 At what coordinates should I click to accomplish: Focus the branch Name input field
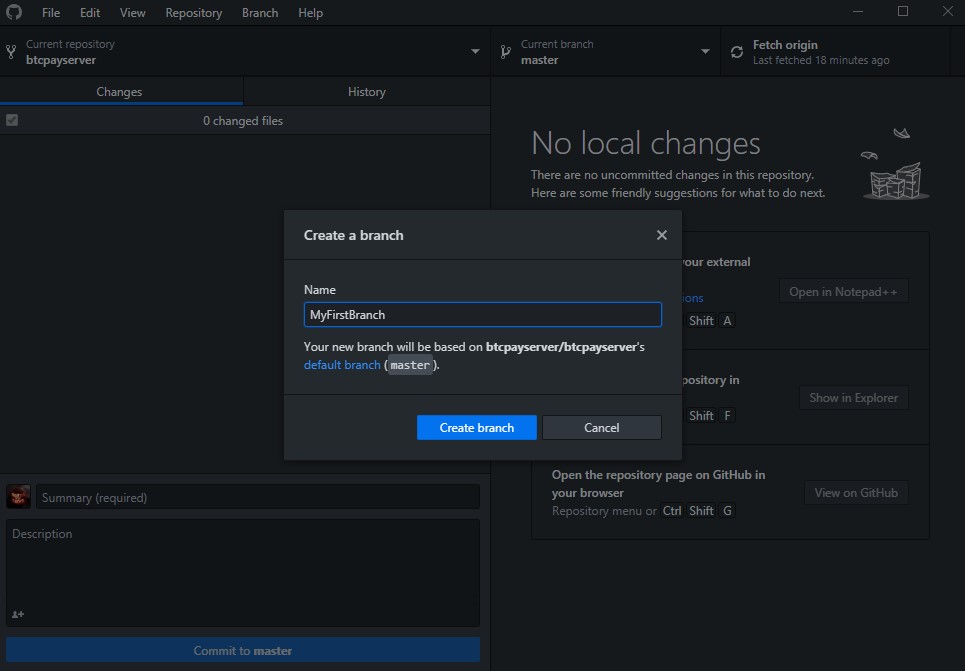click(x=482, y=315)
